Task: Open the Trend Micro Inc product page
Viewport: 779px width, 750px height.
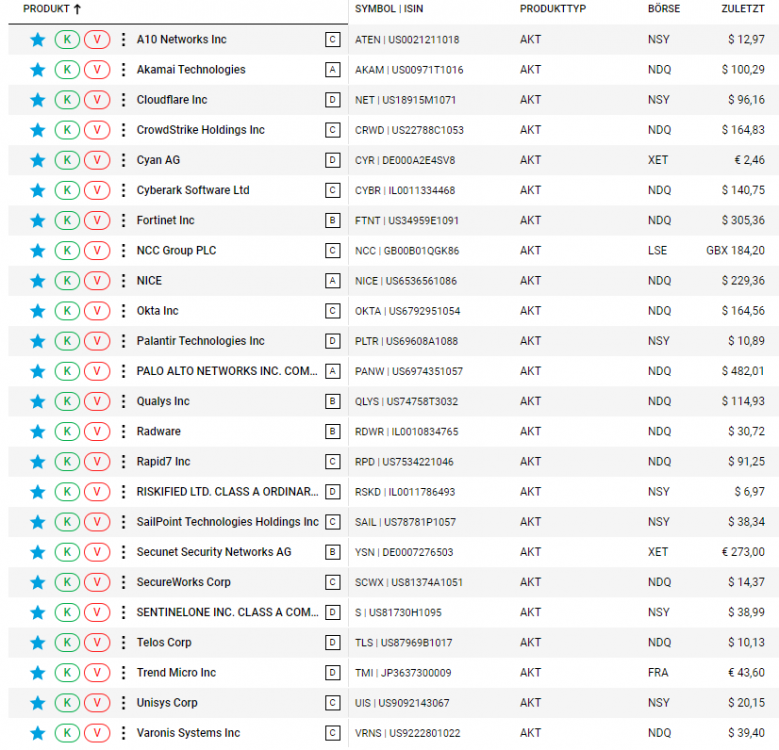Action: (x=176, y=673)
